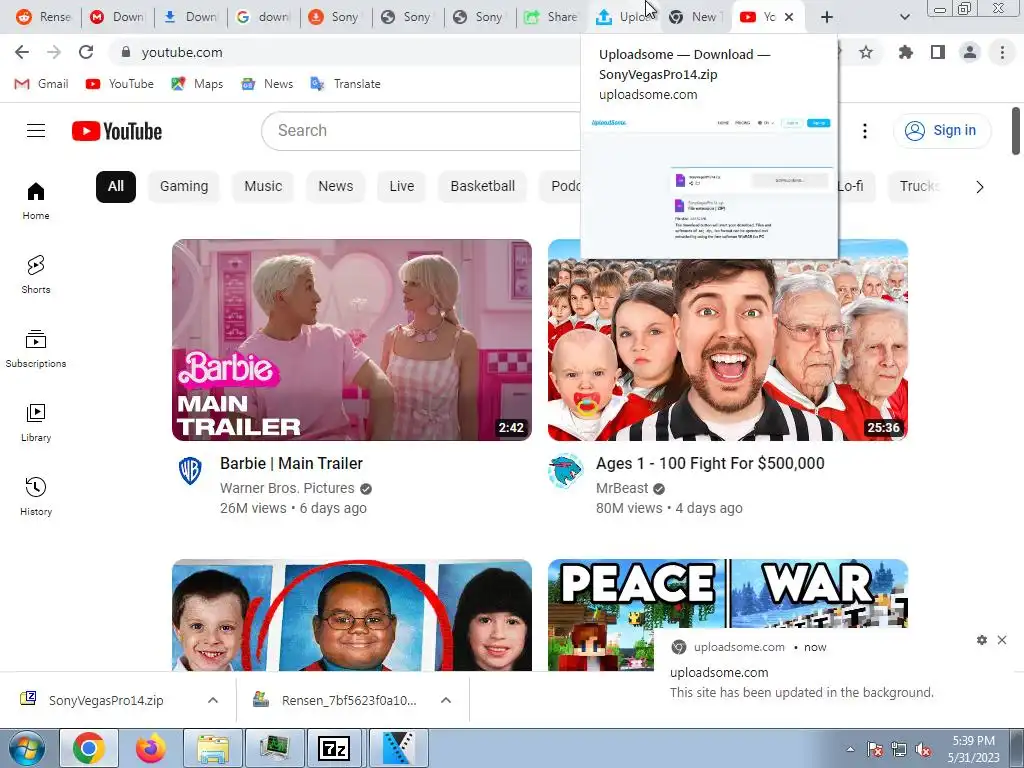Screen dimensions: 1024x768
Task: Open the Maps bookmark
Action: (x=197, y=84)
